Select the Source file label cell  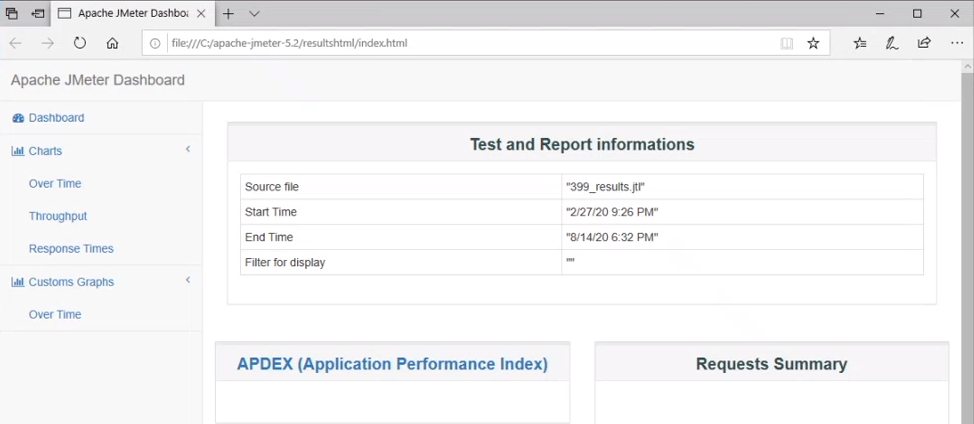401,186
